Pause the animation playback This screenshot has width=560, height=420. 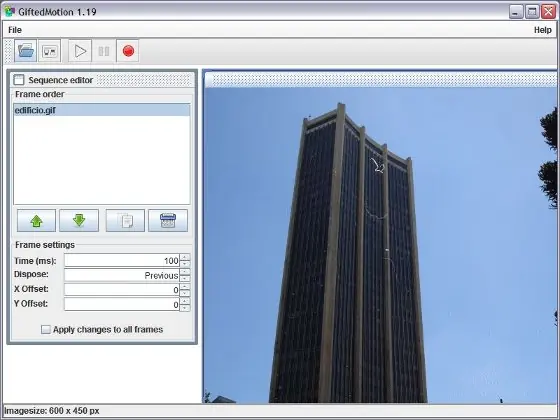click(x=104, y=51)
